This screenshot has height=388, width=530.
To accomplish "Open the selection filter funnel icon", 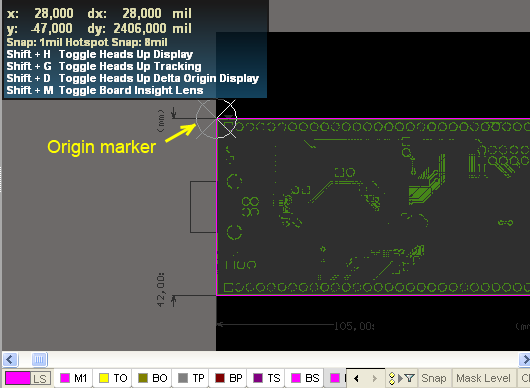I will click(x=409, y=378).
